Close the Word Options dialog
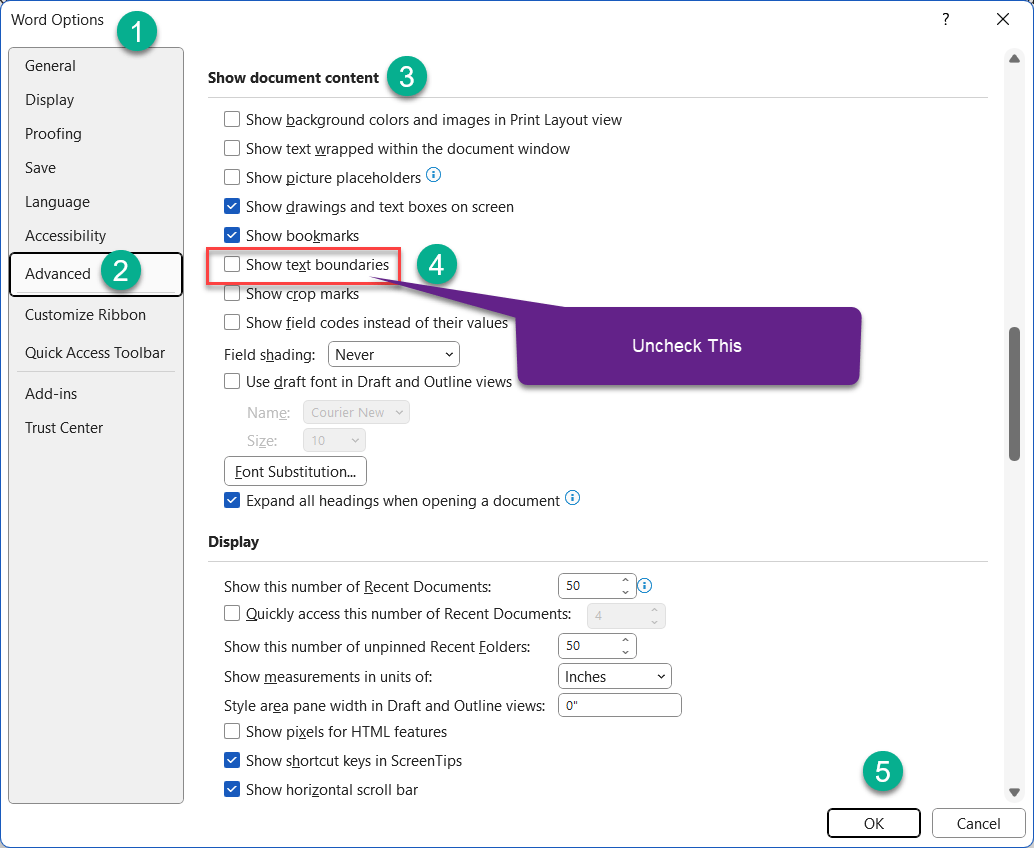 coord(1002,20)
